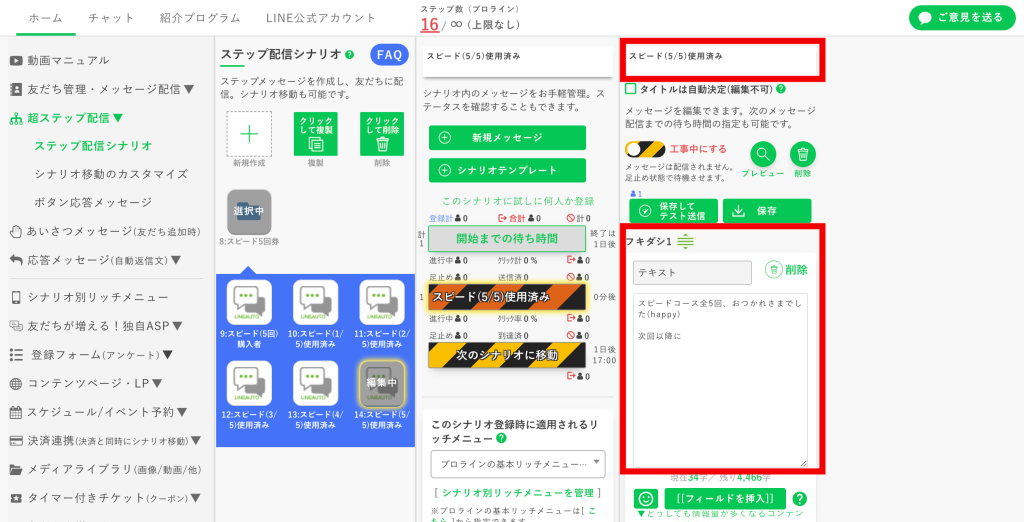
Task: Switch to the ホーム tab
Action: tap(46, 18)
